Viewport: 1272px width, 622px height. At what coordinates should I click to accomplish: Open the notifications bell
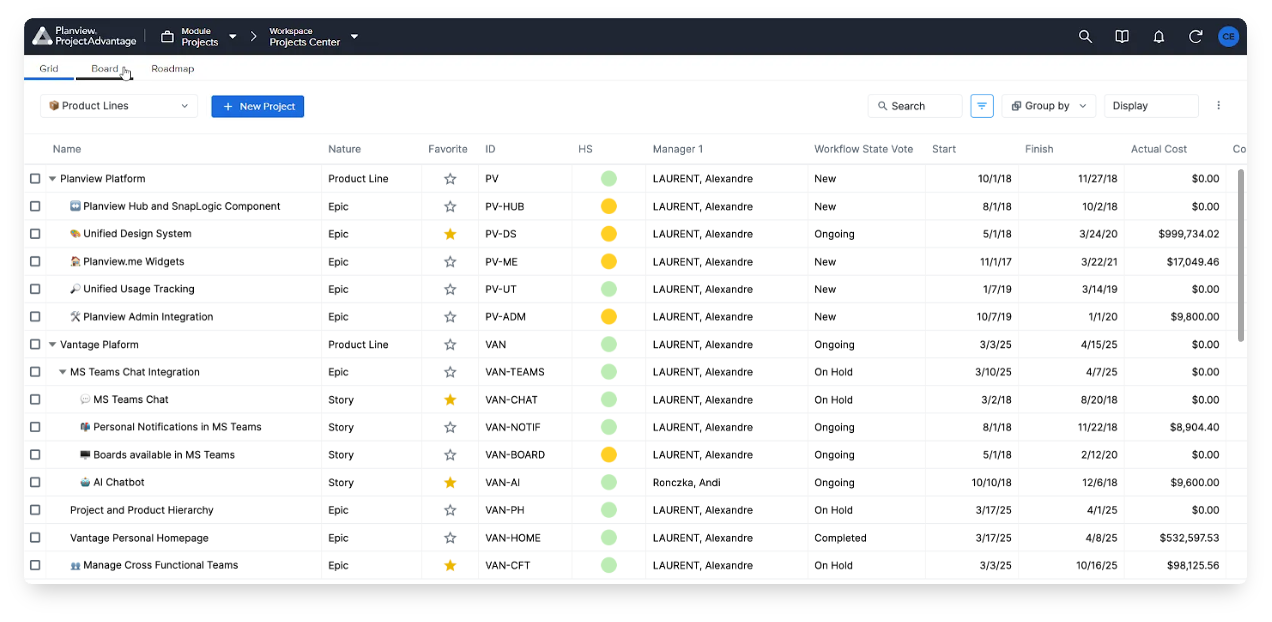click(x=1159, y=36)
